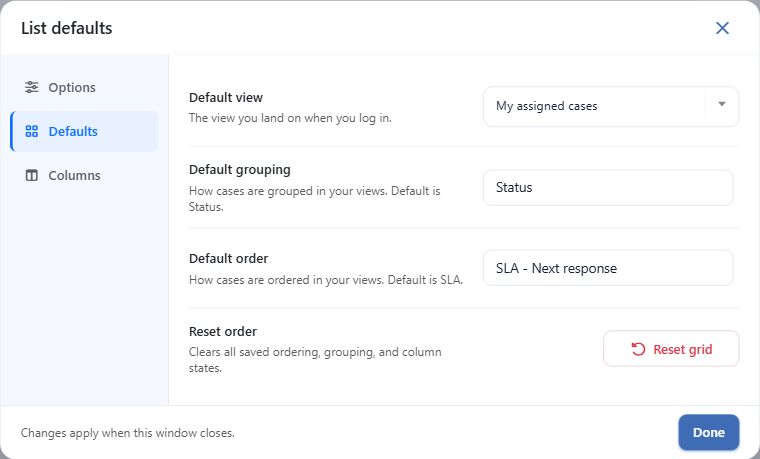
Task: Click 'How cases are grouped' description
Action: tap(315, 199)
